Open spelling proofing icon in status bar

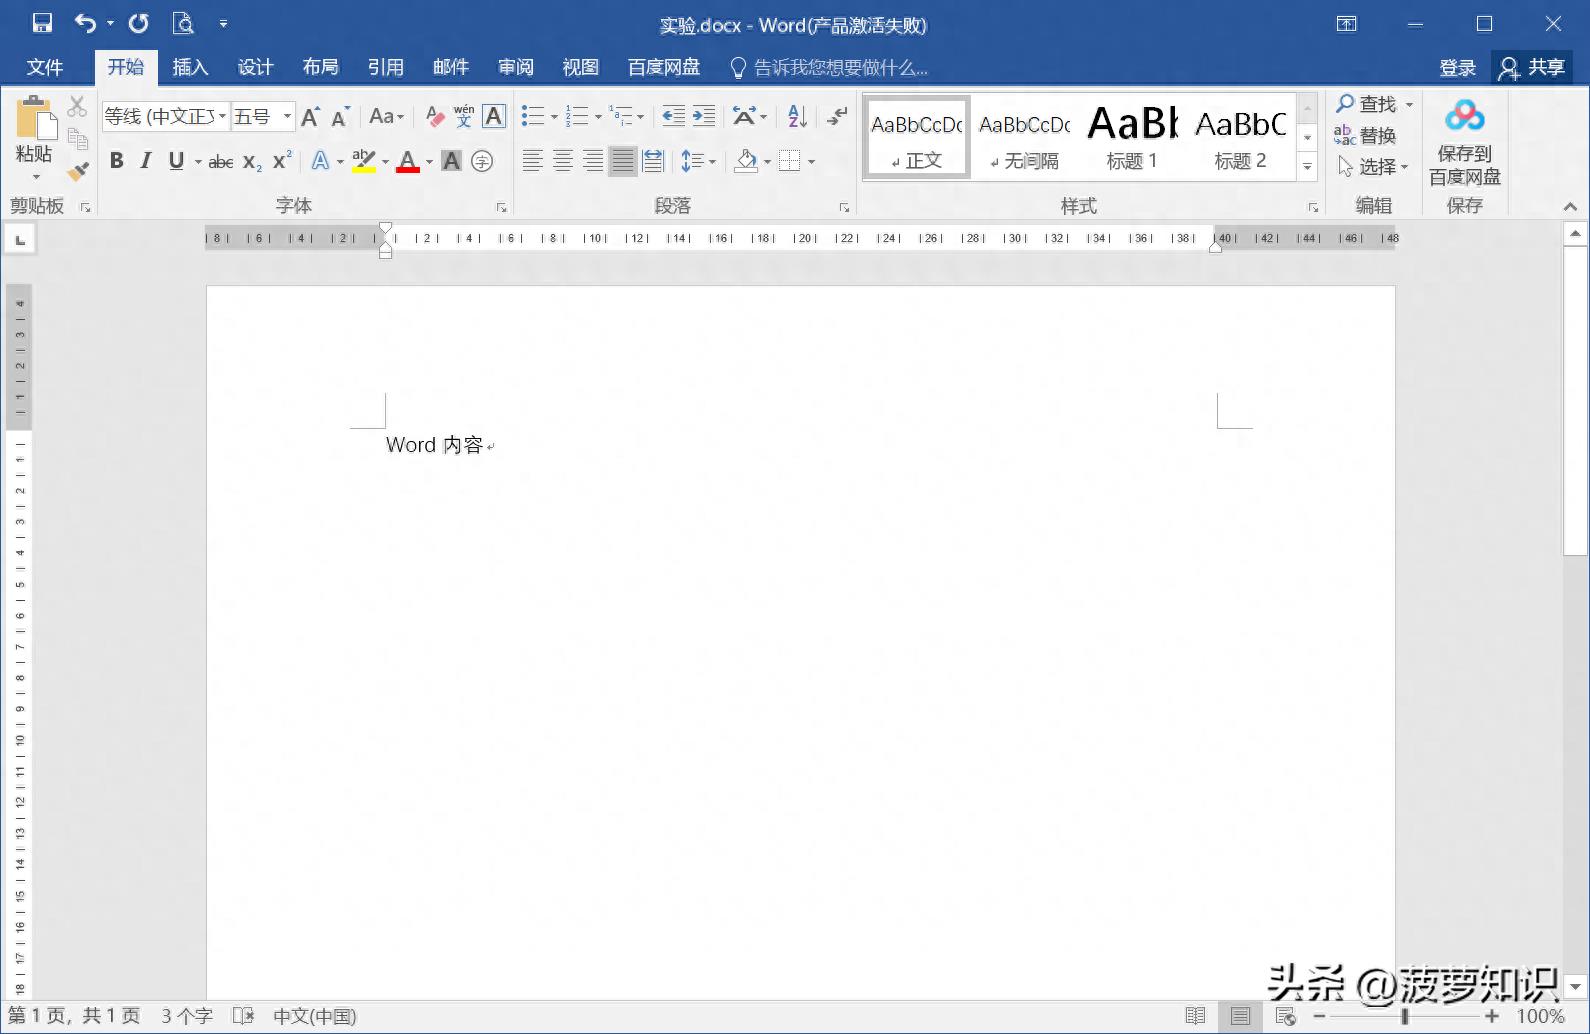pyautogui.click(x=244, y=1016)
